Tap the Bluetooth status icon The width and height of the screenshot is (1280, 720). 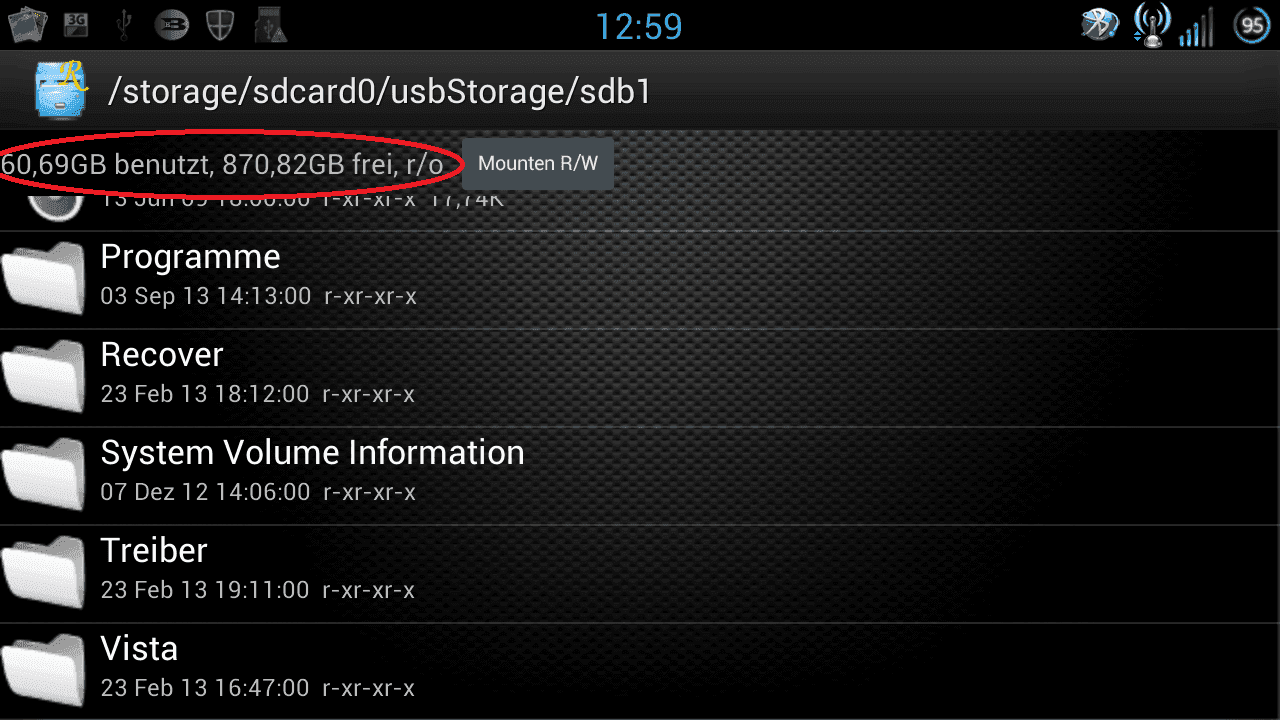coord(1100,25)
